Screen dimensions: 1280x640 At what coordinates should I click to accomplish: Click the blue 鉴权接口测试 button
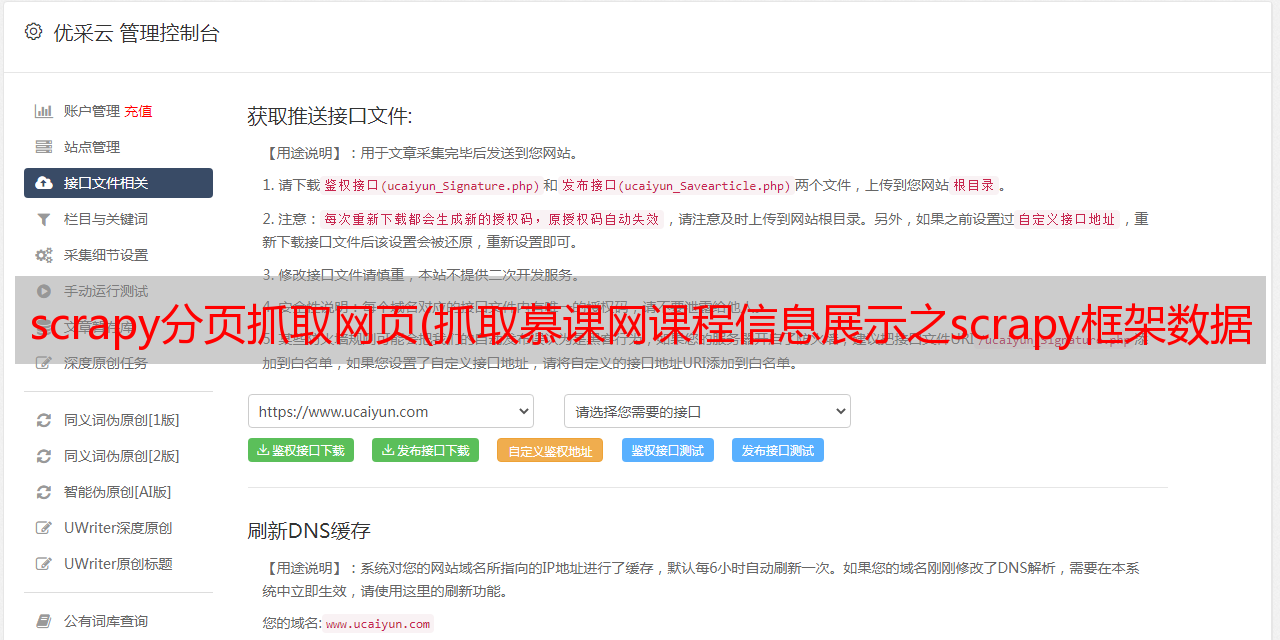point(668,450)
